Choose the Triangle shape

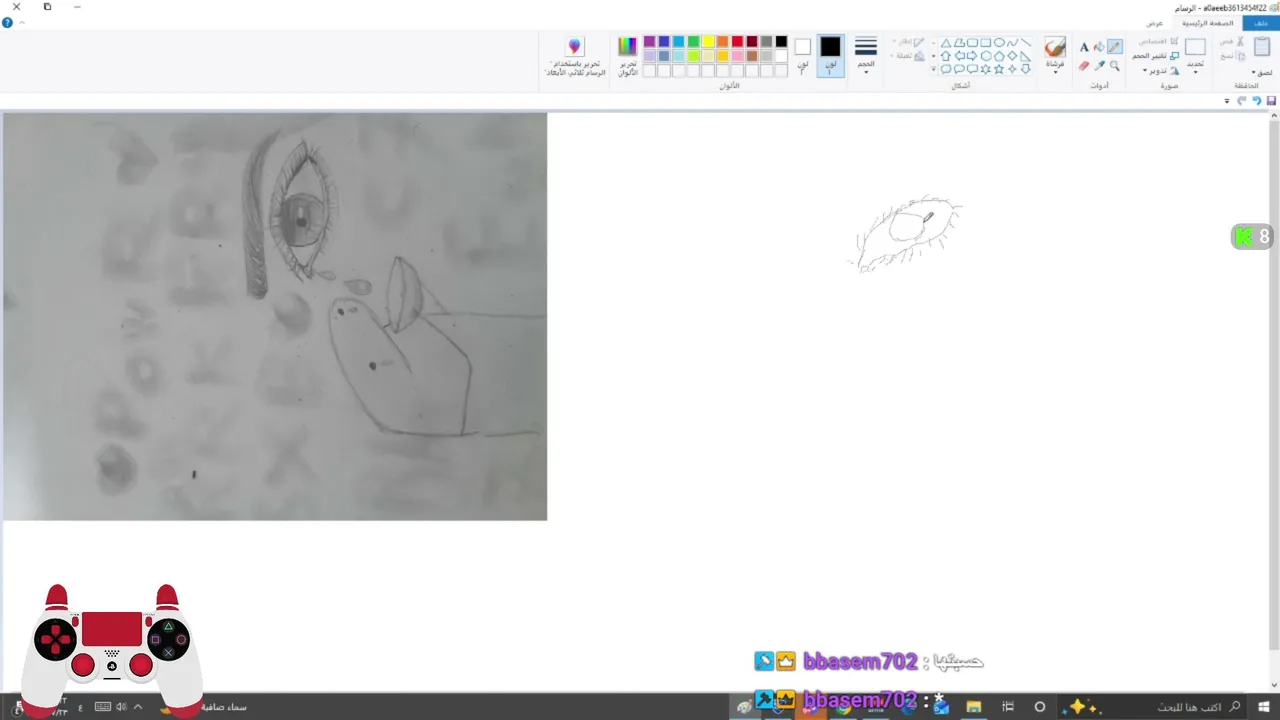(945, 43)
